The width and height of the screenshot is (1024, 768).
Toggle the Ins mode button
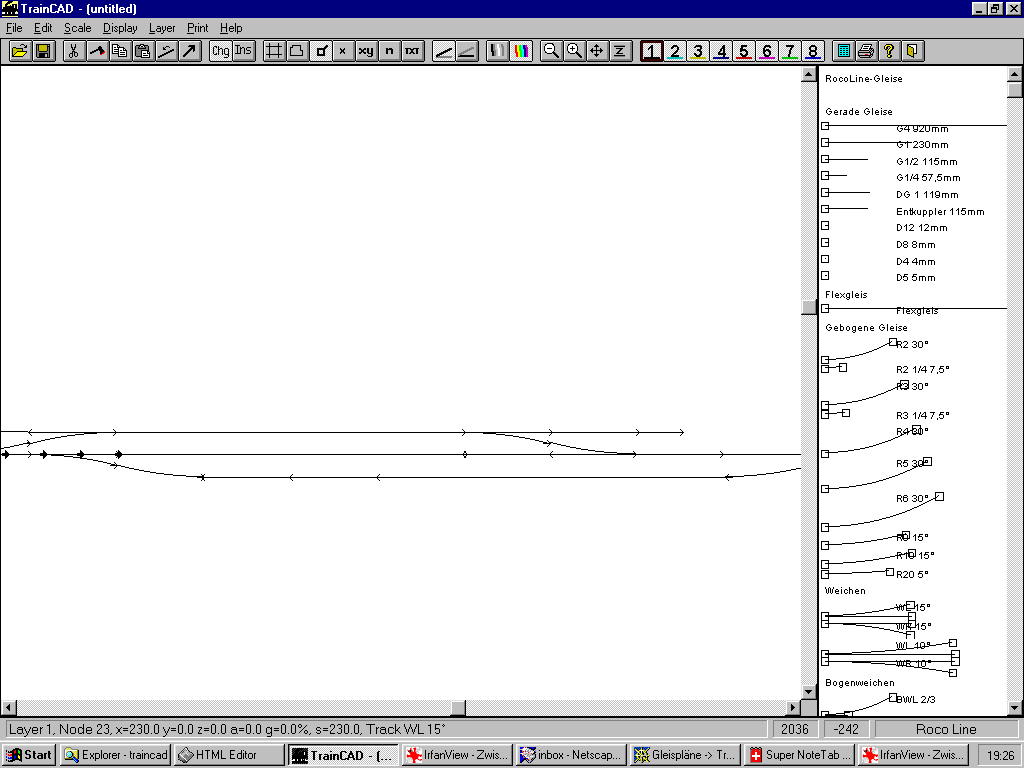pos(243,51)
